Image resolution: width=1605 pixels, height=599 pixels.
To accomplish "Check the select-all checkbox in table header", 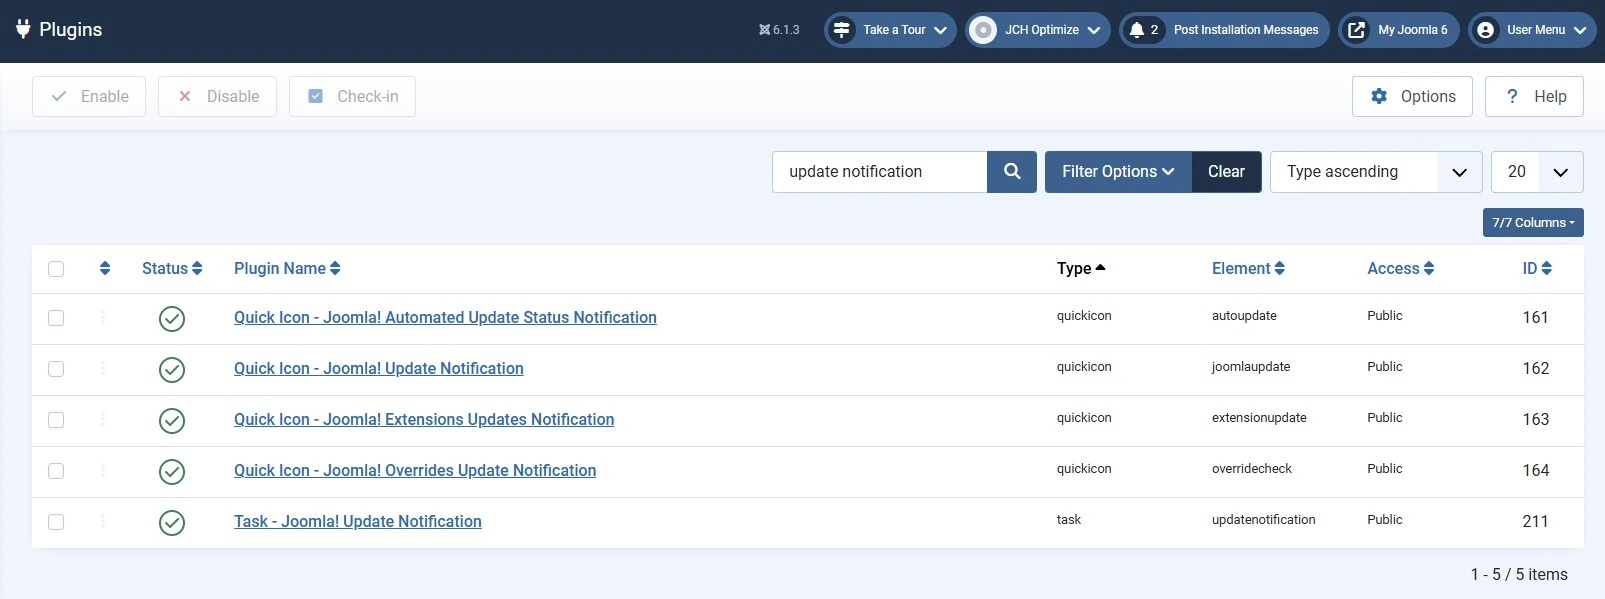I will click(56, 269).
